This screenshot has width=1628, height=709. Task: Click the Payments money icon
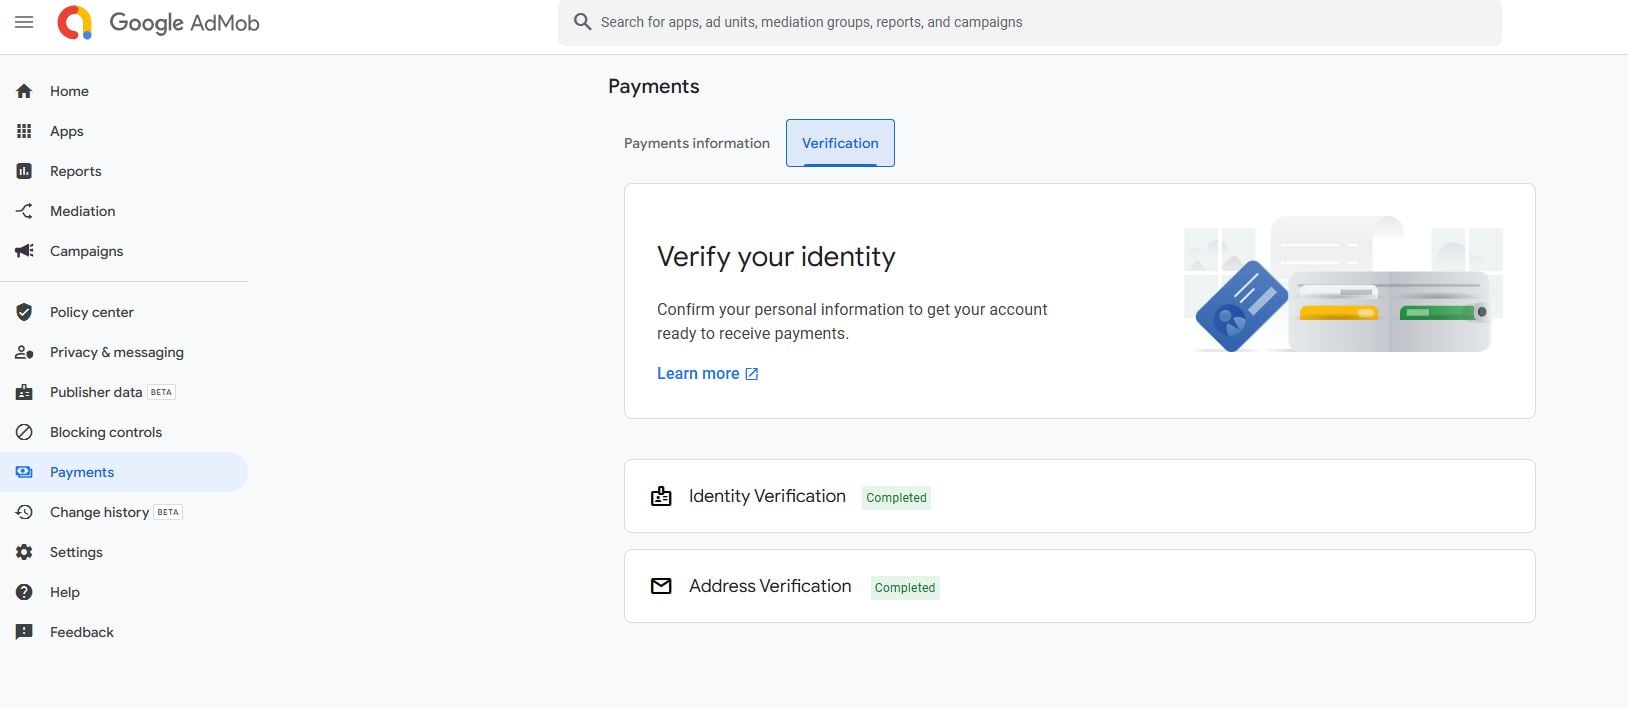(24, 472)
